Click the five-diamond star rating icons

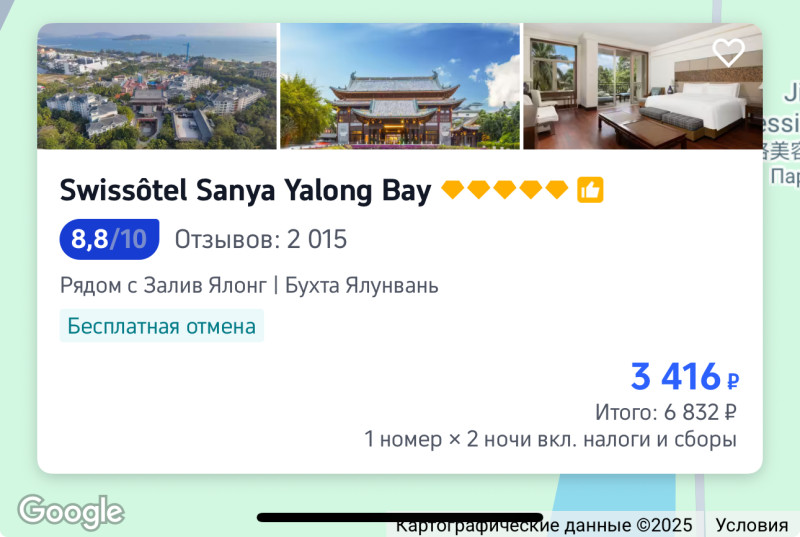coord(505,190)
